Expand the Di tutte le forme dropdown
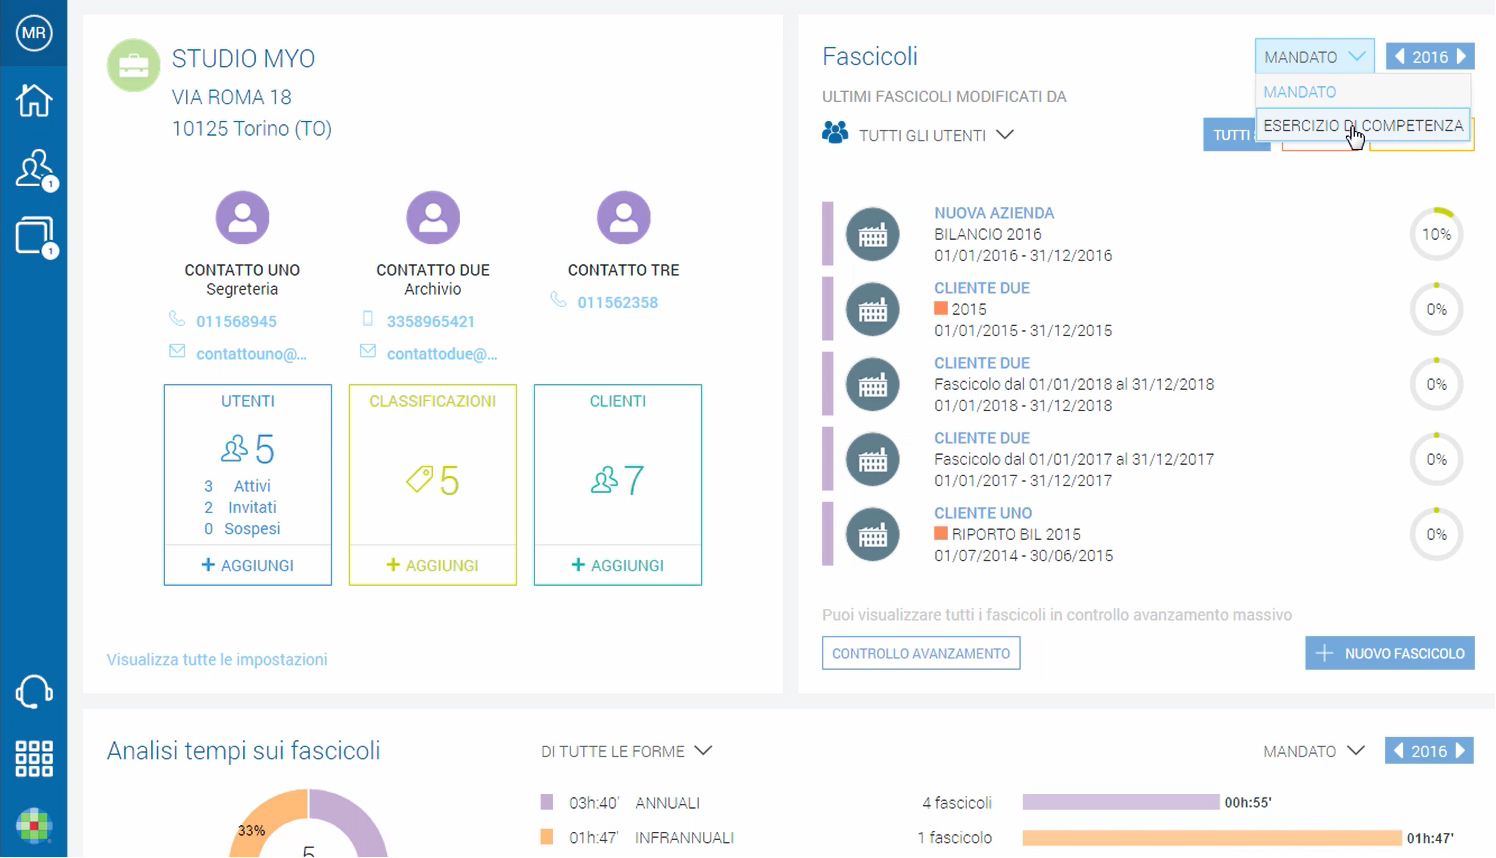Screen dimensions: 1496x858 click(x=626, y=751)
